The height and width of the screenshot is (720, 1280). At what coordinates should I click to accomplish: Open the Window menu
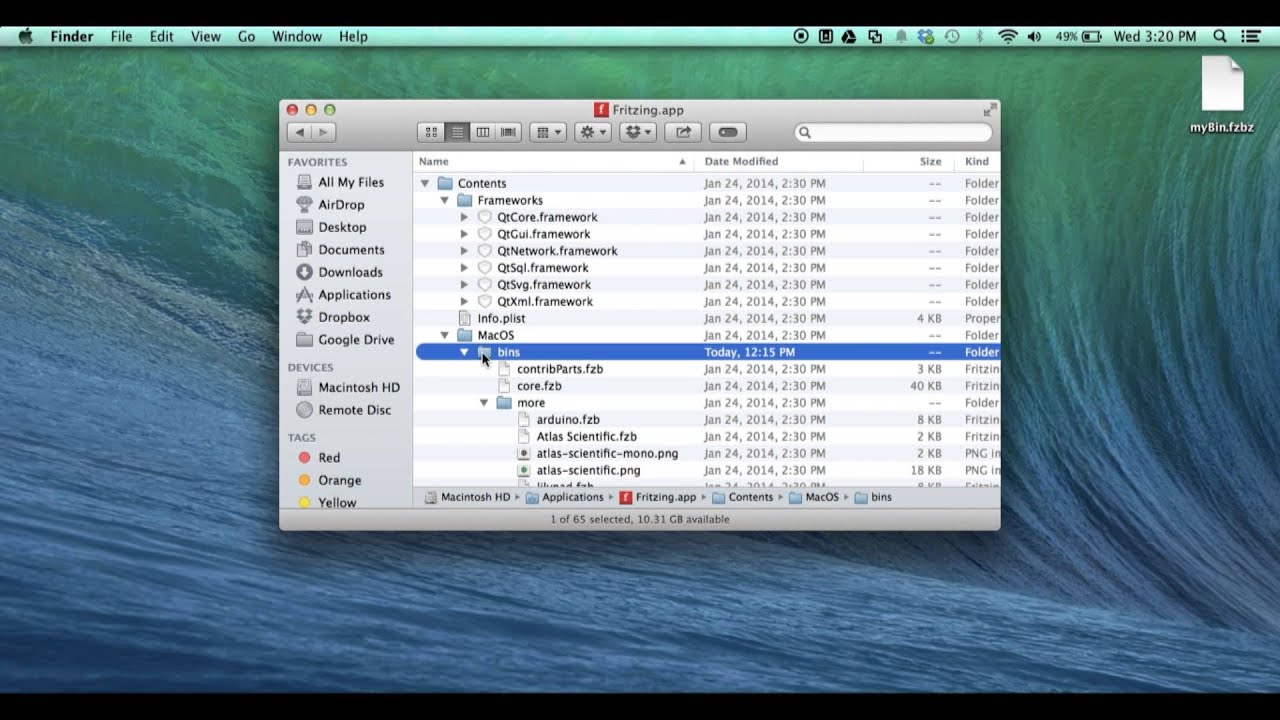(297, 36)
